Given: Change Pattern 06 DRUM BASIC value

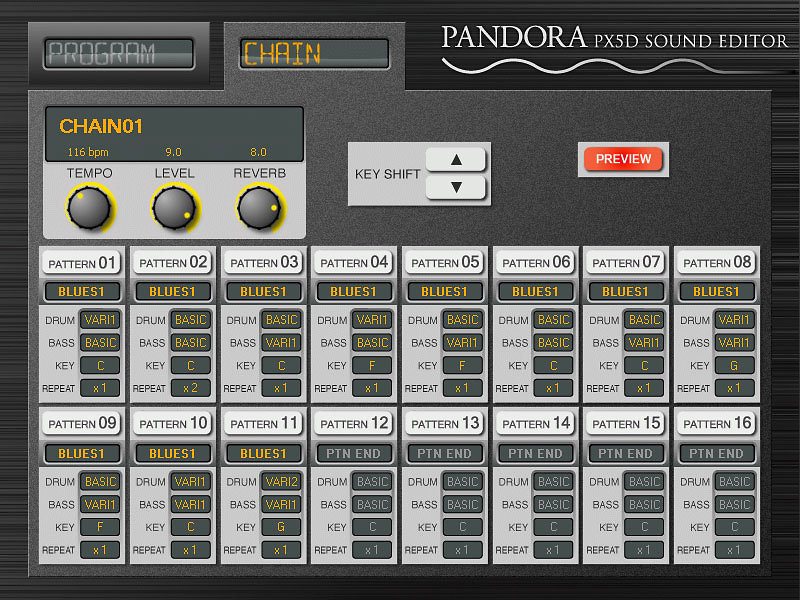Looking at the screenshot, I should tap(554, 320).
